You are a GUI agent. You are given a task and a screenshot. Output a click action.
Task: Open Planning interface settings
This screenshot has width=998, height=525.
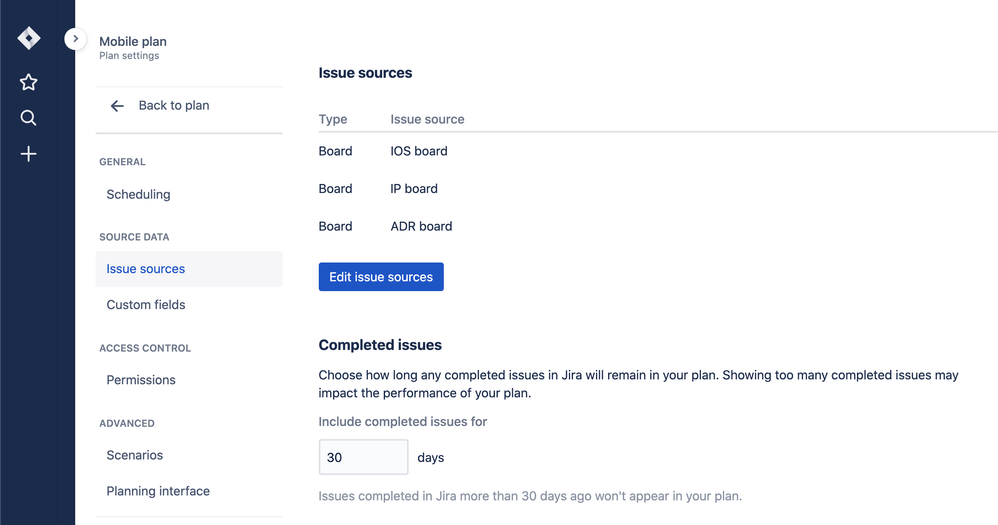(x=158, y=491)
